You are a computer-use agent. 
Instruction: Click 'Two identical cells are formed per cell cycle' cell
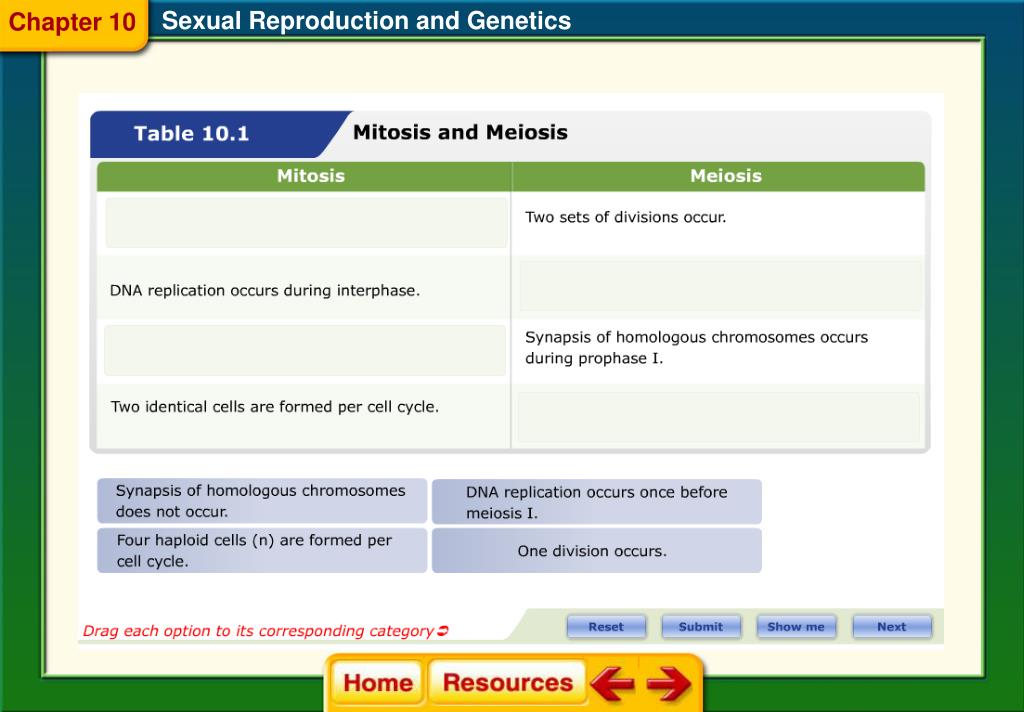(304, 415)
